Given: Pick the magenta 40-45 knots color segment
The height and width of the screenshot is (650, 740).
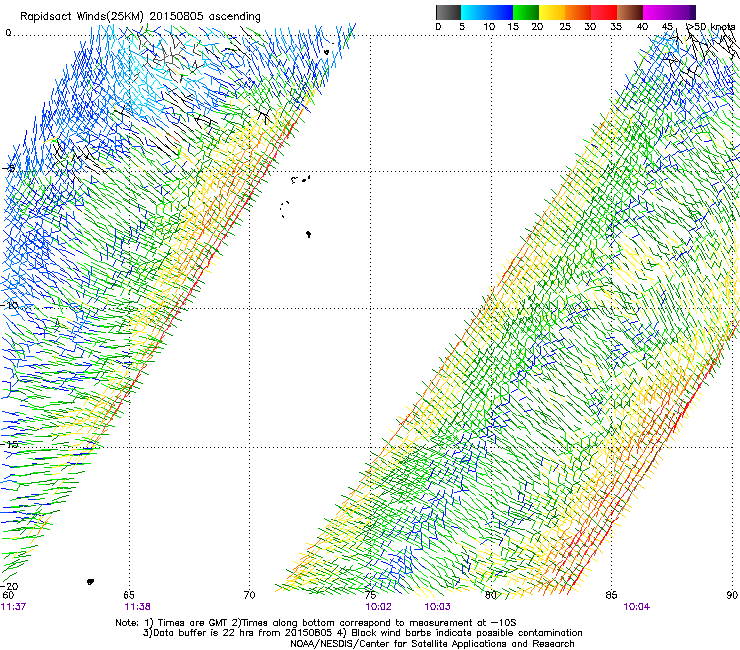Looking at the screenshot, I should pos(656,12).
